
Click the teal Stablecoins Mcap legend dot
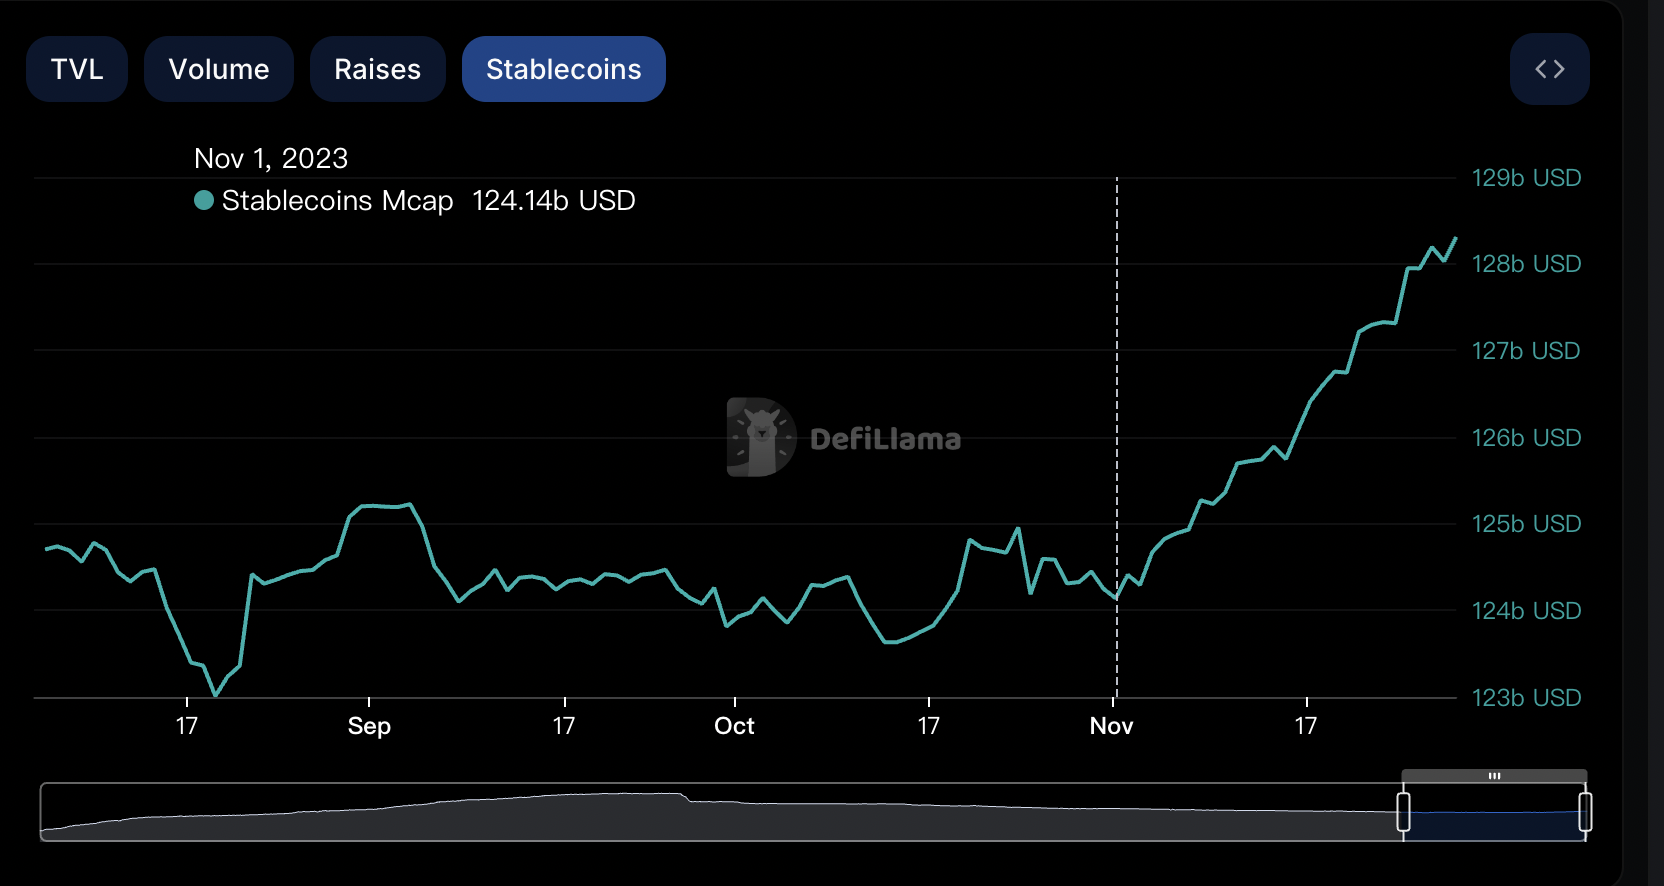pyautogui.click(x=204, y=201)
